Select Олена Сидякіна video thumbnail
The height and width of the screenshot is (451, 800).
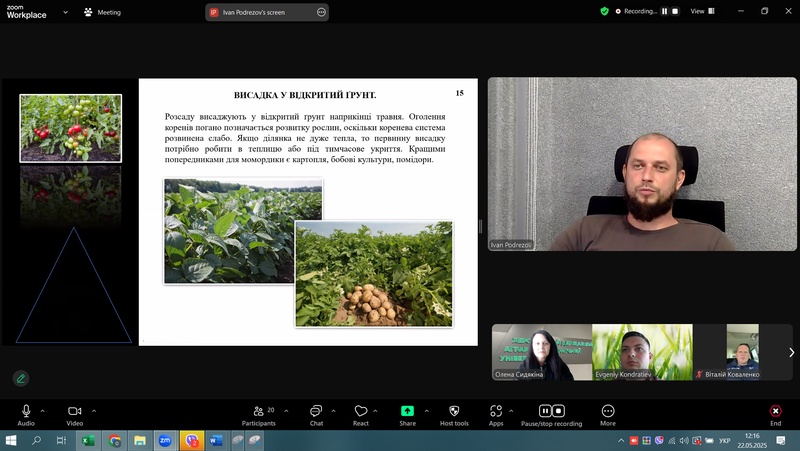tap(542, 352)
